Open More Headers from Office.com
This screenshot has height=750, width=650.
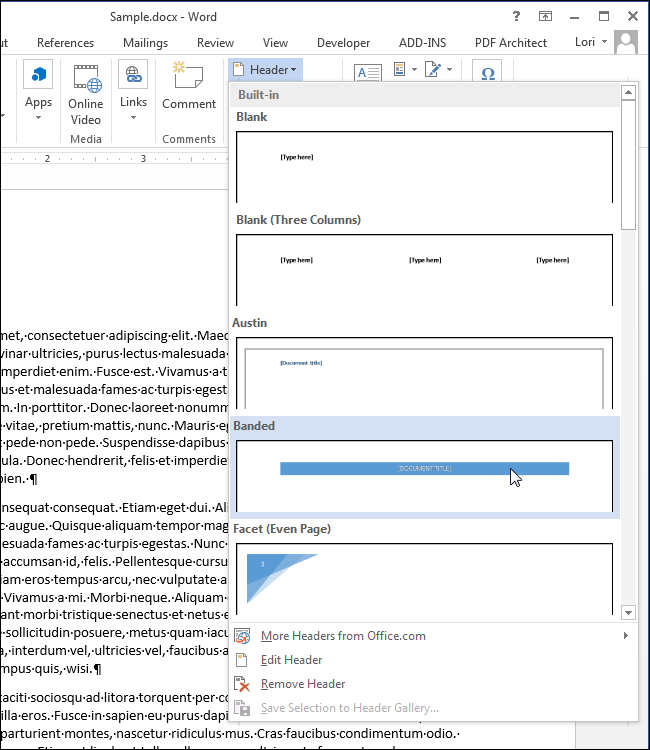tap(433, 636)
